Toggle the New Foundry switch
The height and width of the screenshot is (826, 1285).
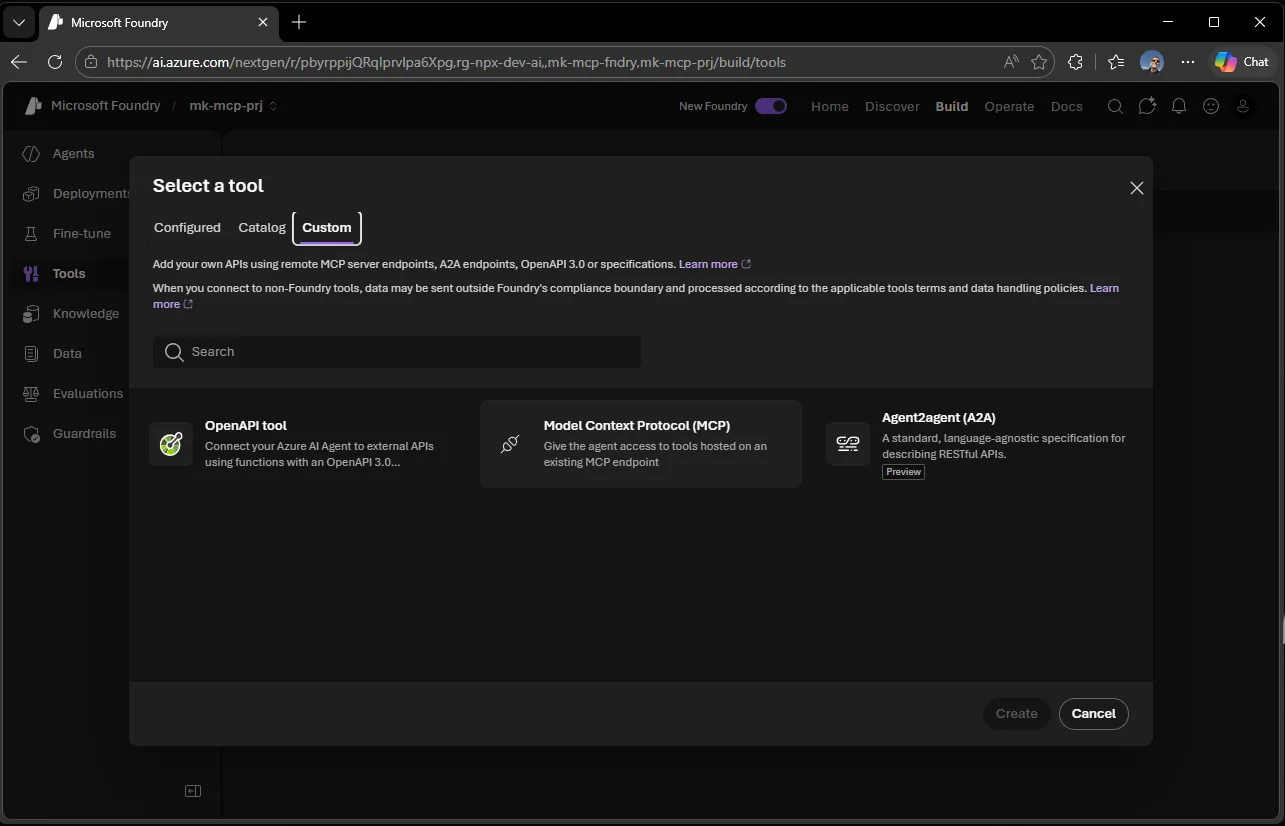pos(771,106)
